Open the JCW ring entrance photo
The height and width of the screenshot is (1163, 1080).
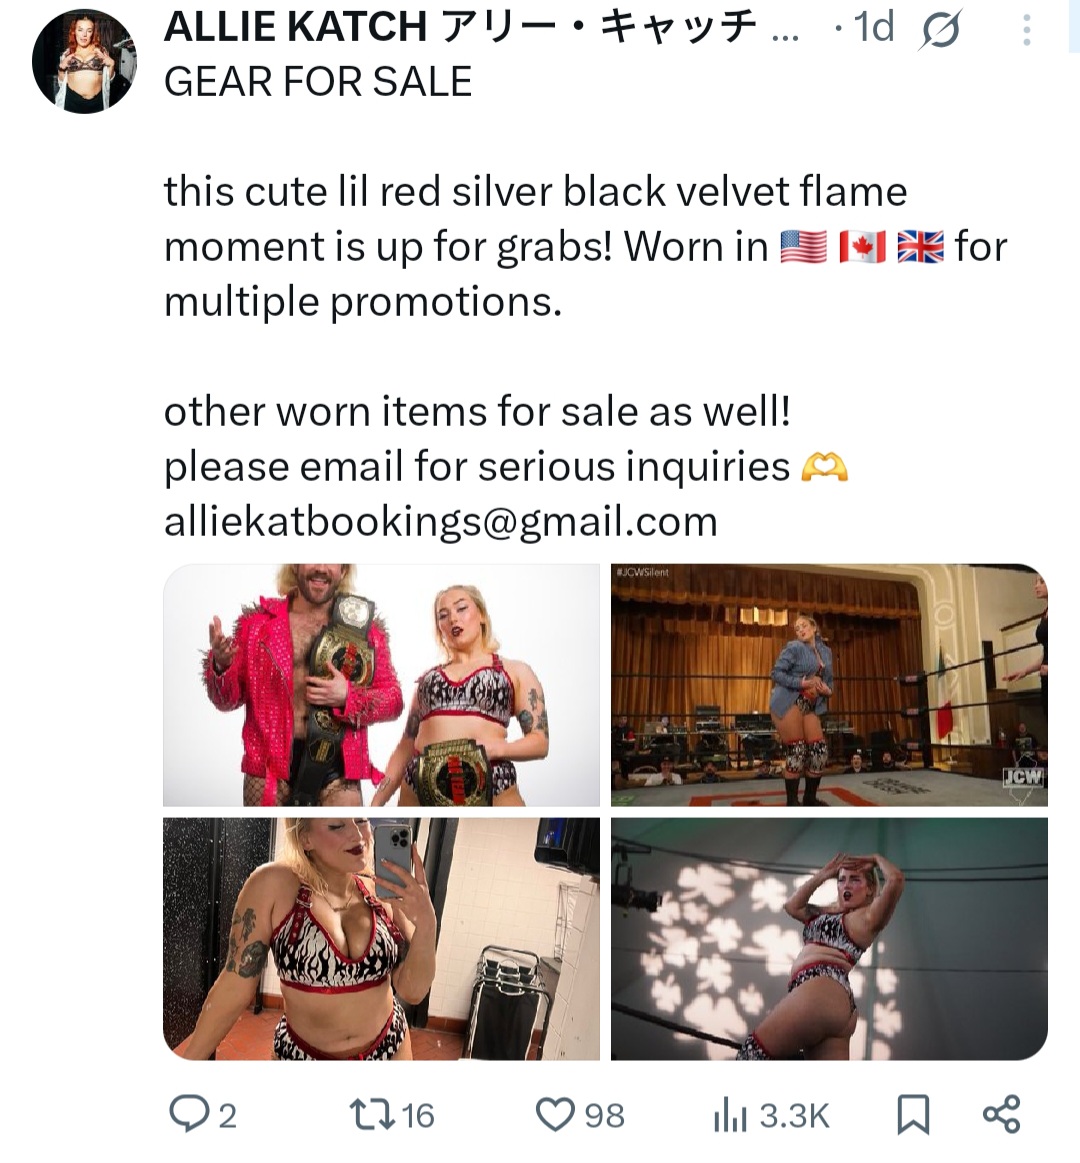pyautogui.click(x=829, y=685)
